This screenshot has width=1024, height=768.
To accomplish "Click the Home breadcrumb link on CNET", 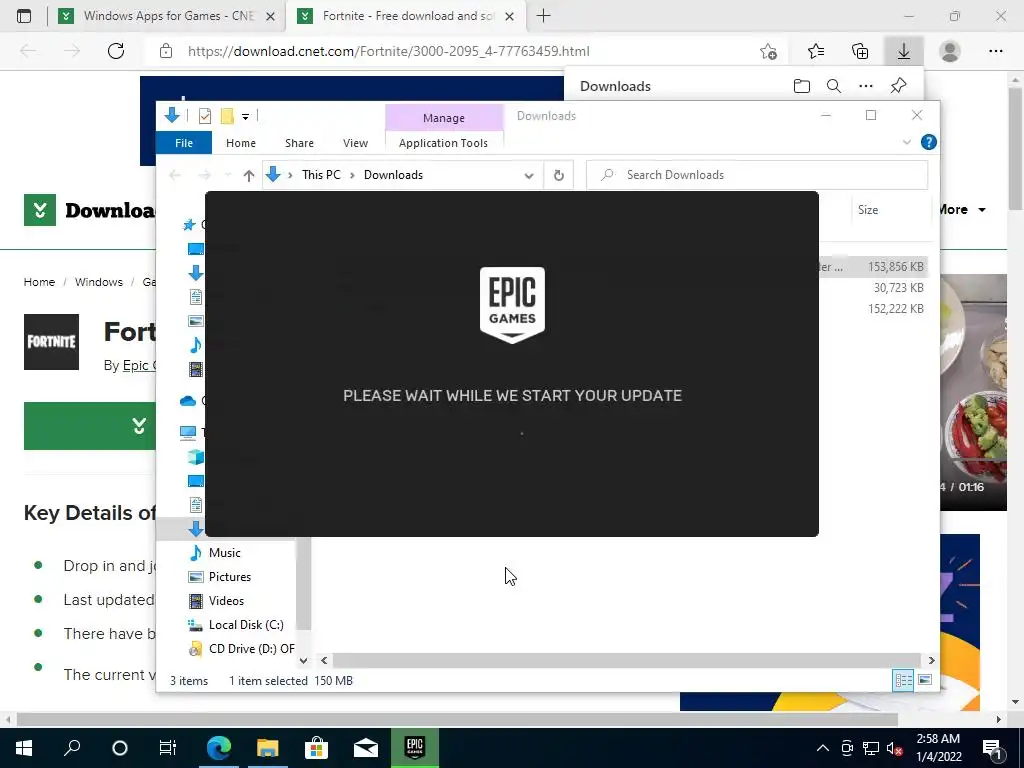I will [39, 282].
